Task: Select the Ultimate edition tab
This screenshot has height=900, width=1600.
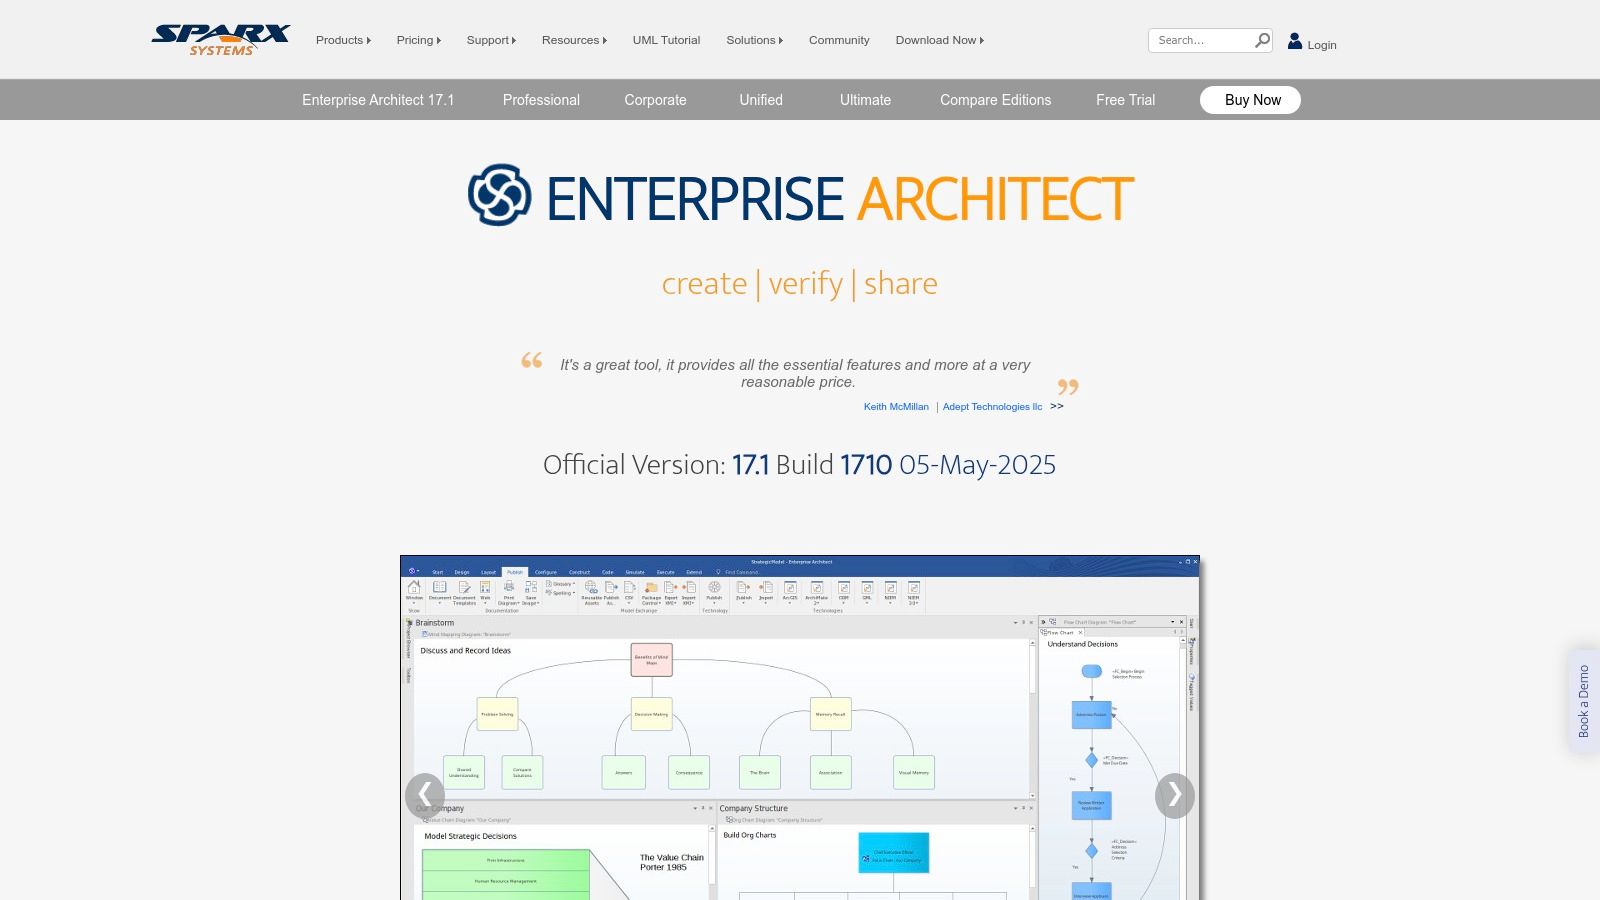Action: [865, 100]
